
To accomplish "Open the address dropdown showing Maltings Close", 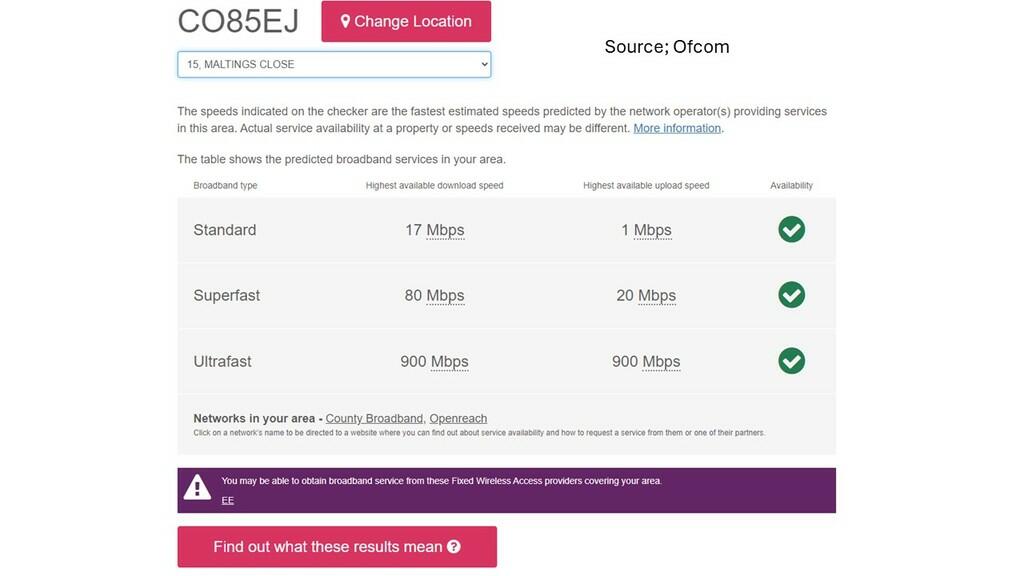I will pyautogui.click(x=334, y=64).
